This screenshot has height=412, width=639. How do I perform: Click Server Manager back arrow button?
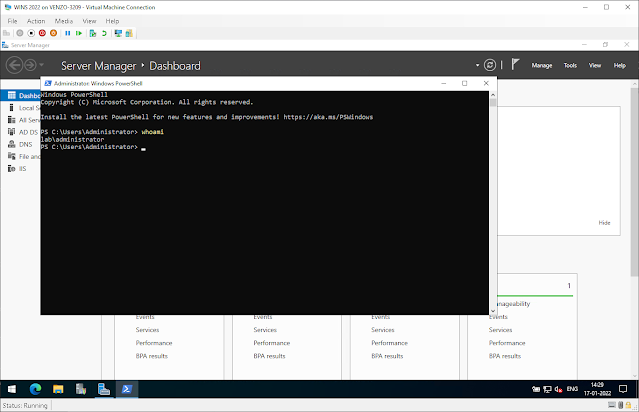coord(14,65)
